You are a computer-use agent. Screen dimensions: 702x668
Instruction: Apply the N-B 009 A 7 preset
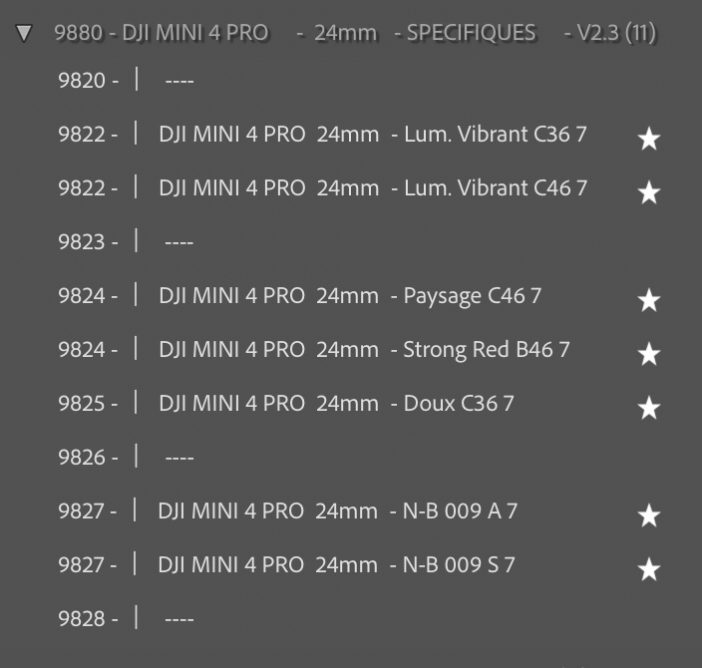click(x=337, y=511)
